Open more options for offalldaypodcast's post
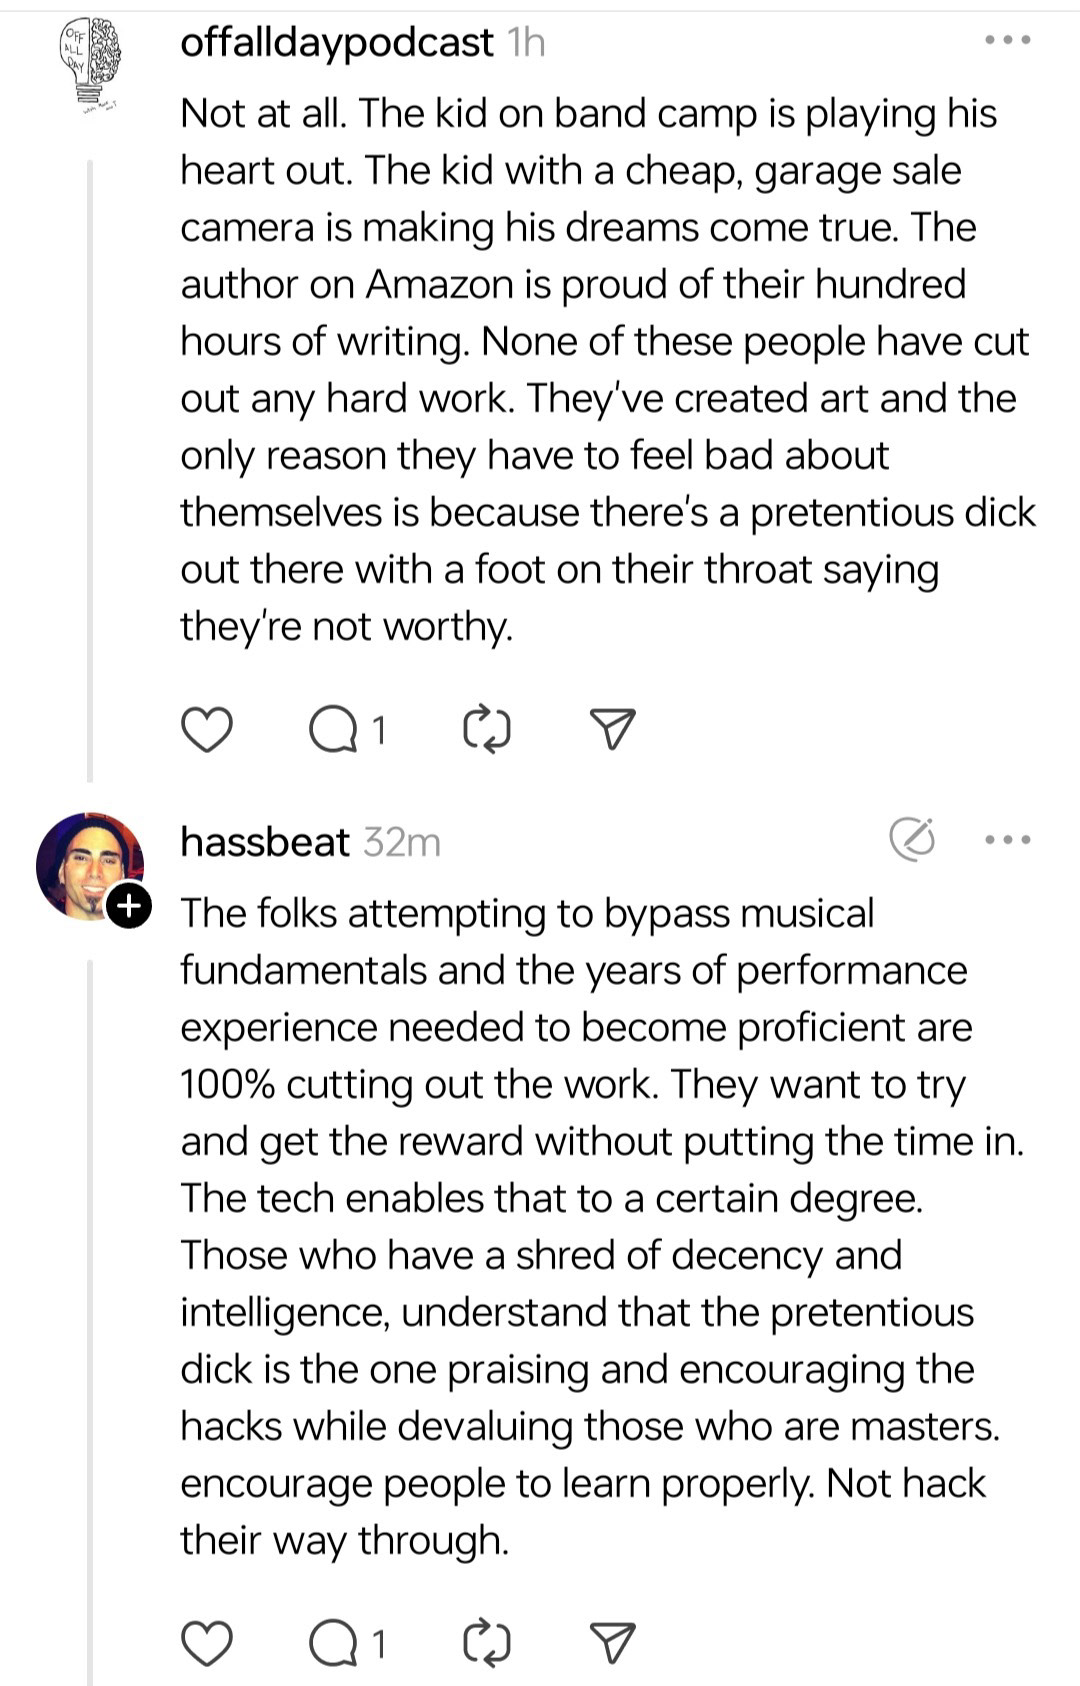Image resolution: width=1080 pixels, height=1686 pixels. 1007,41
